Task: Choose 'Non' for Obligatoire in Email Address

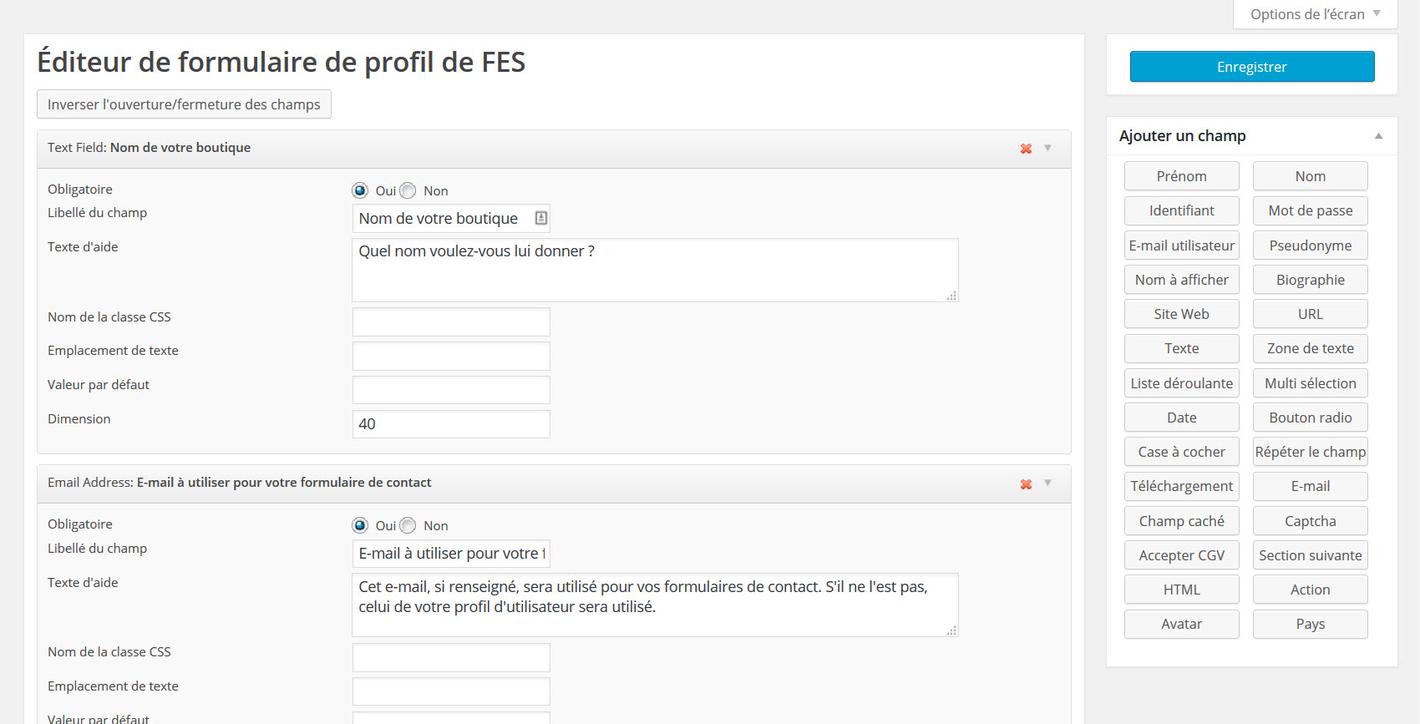Action: pos(408,526)
